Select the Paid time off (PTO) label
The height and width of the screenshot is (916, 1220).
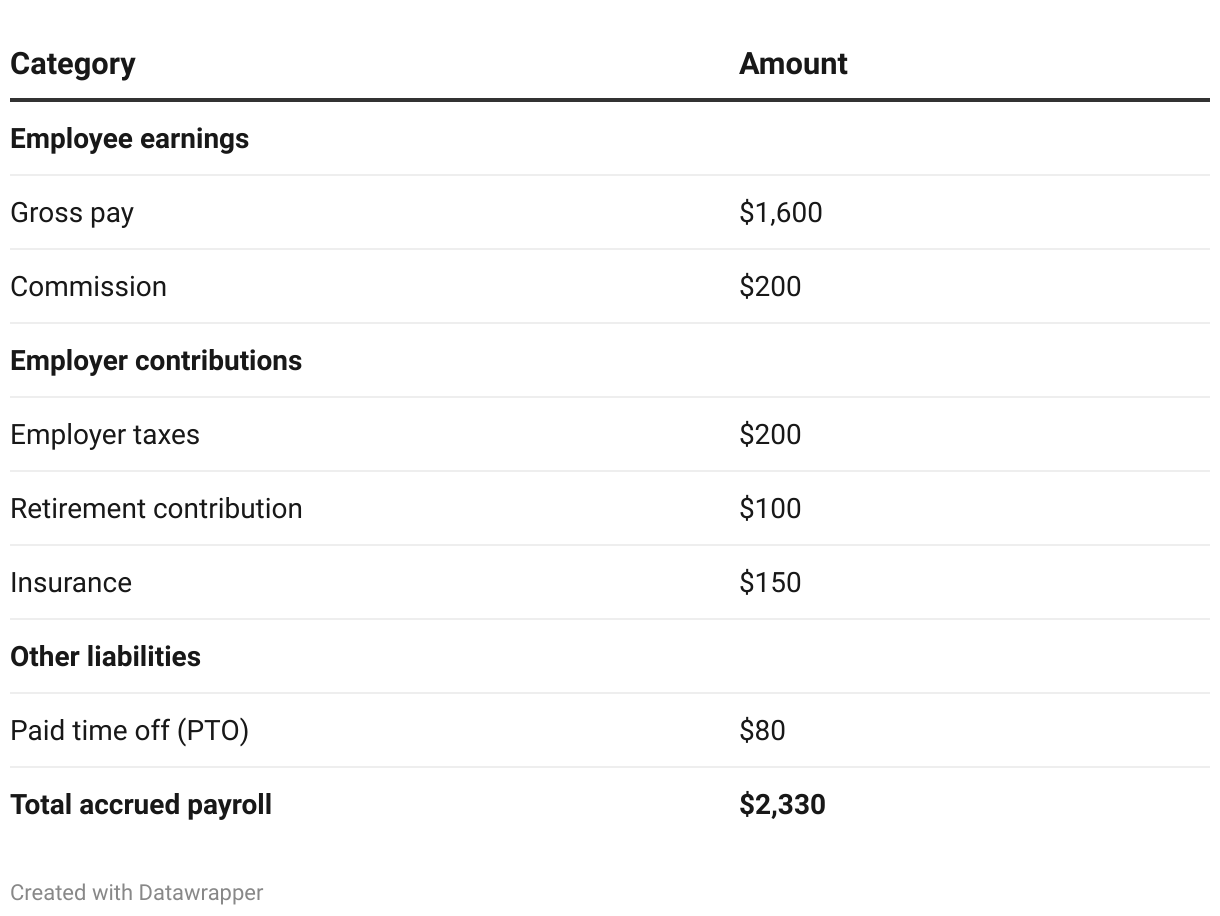(129, 731)
